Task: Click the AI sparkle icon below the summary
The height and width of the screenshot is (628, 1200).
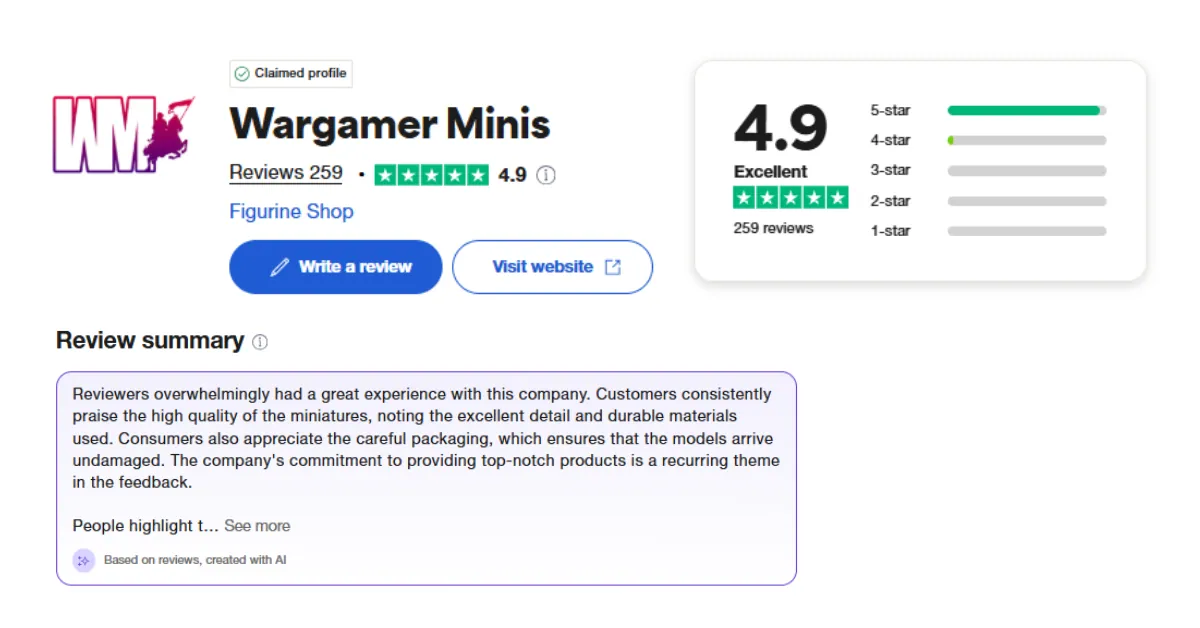Action: 83,560
